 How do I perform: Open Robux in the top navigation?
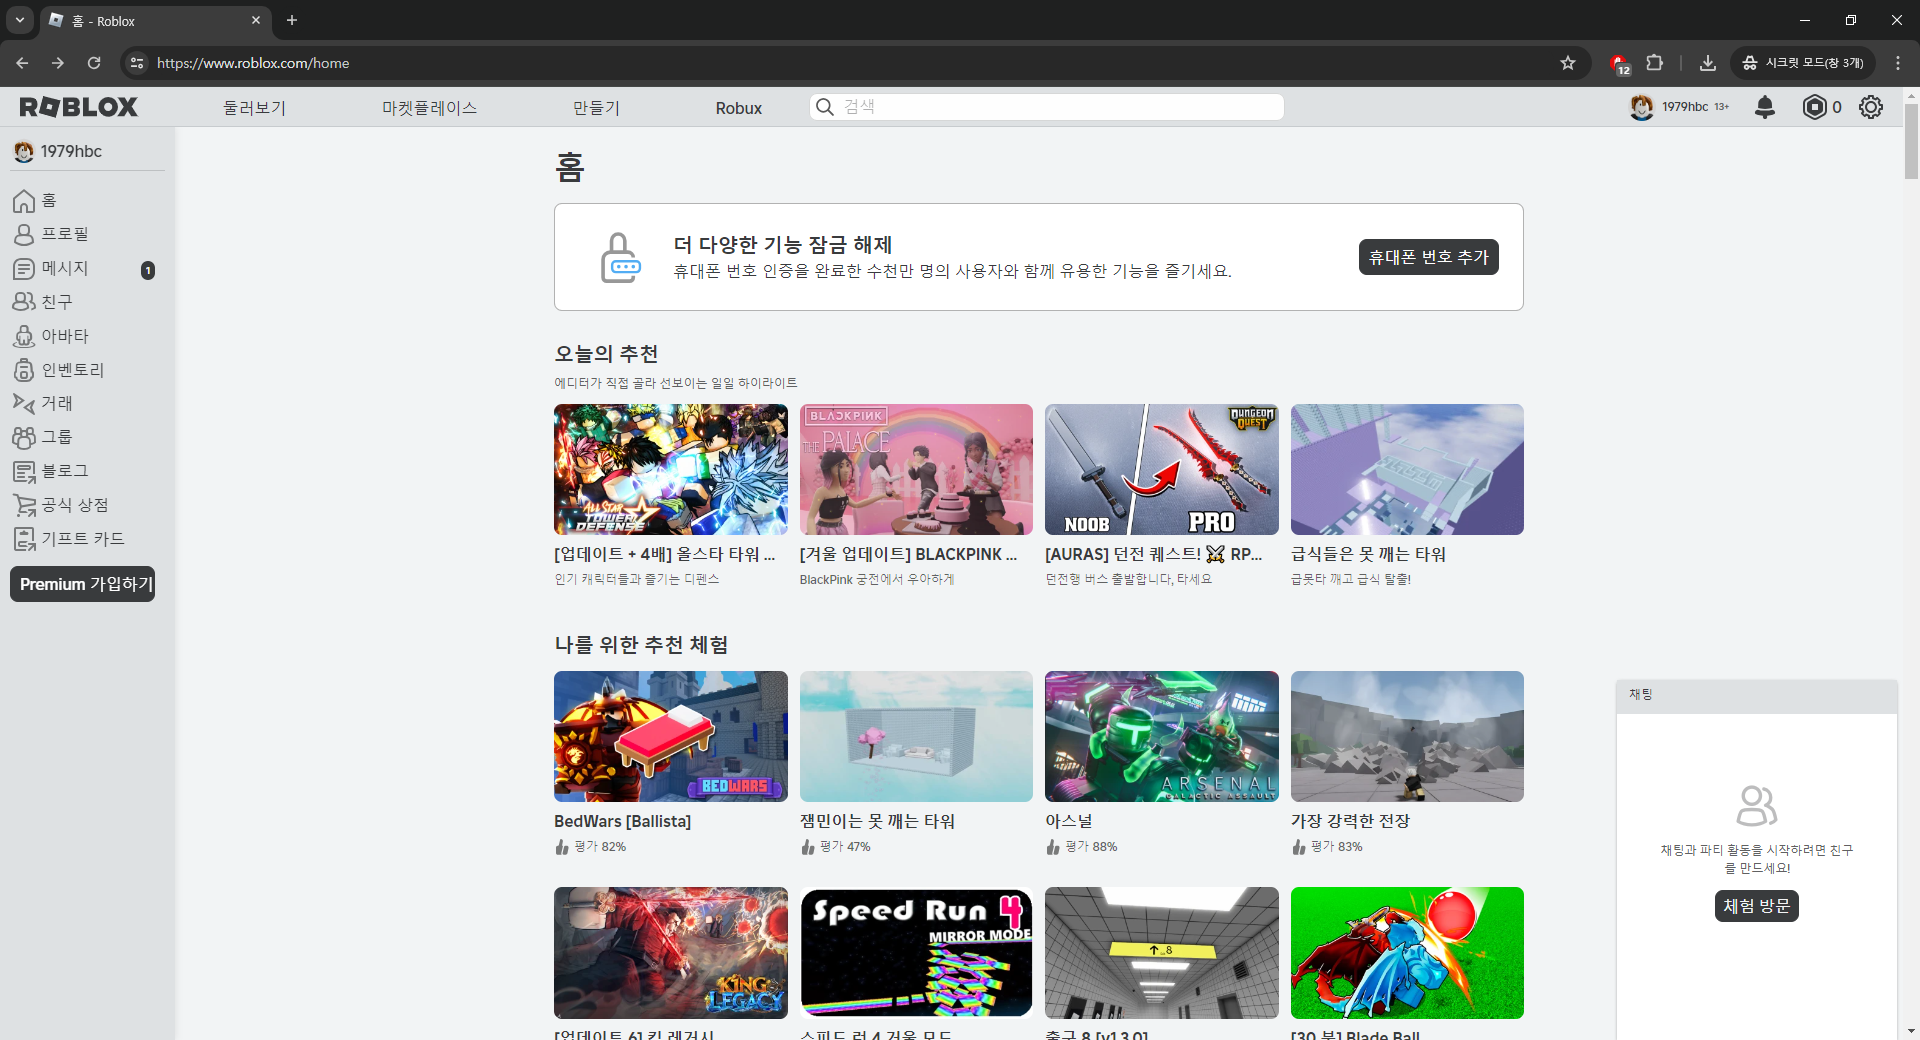click(738, 108)
